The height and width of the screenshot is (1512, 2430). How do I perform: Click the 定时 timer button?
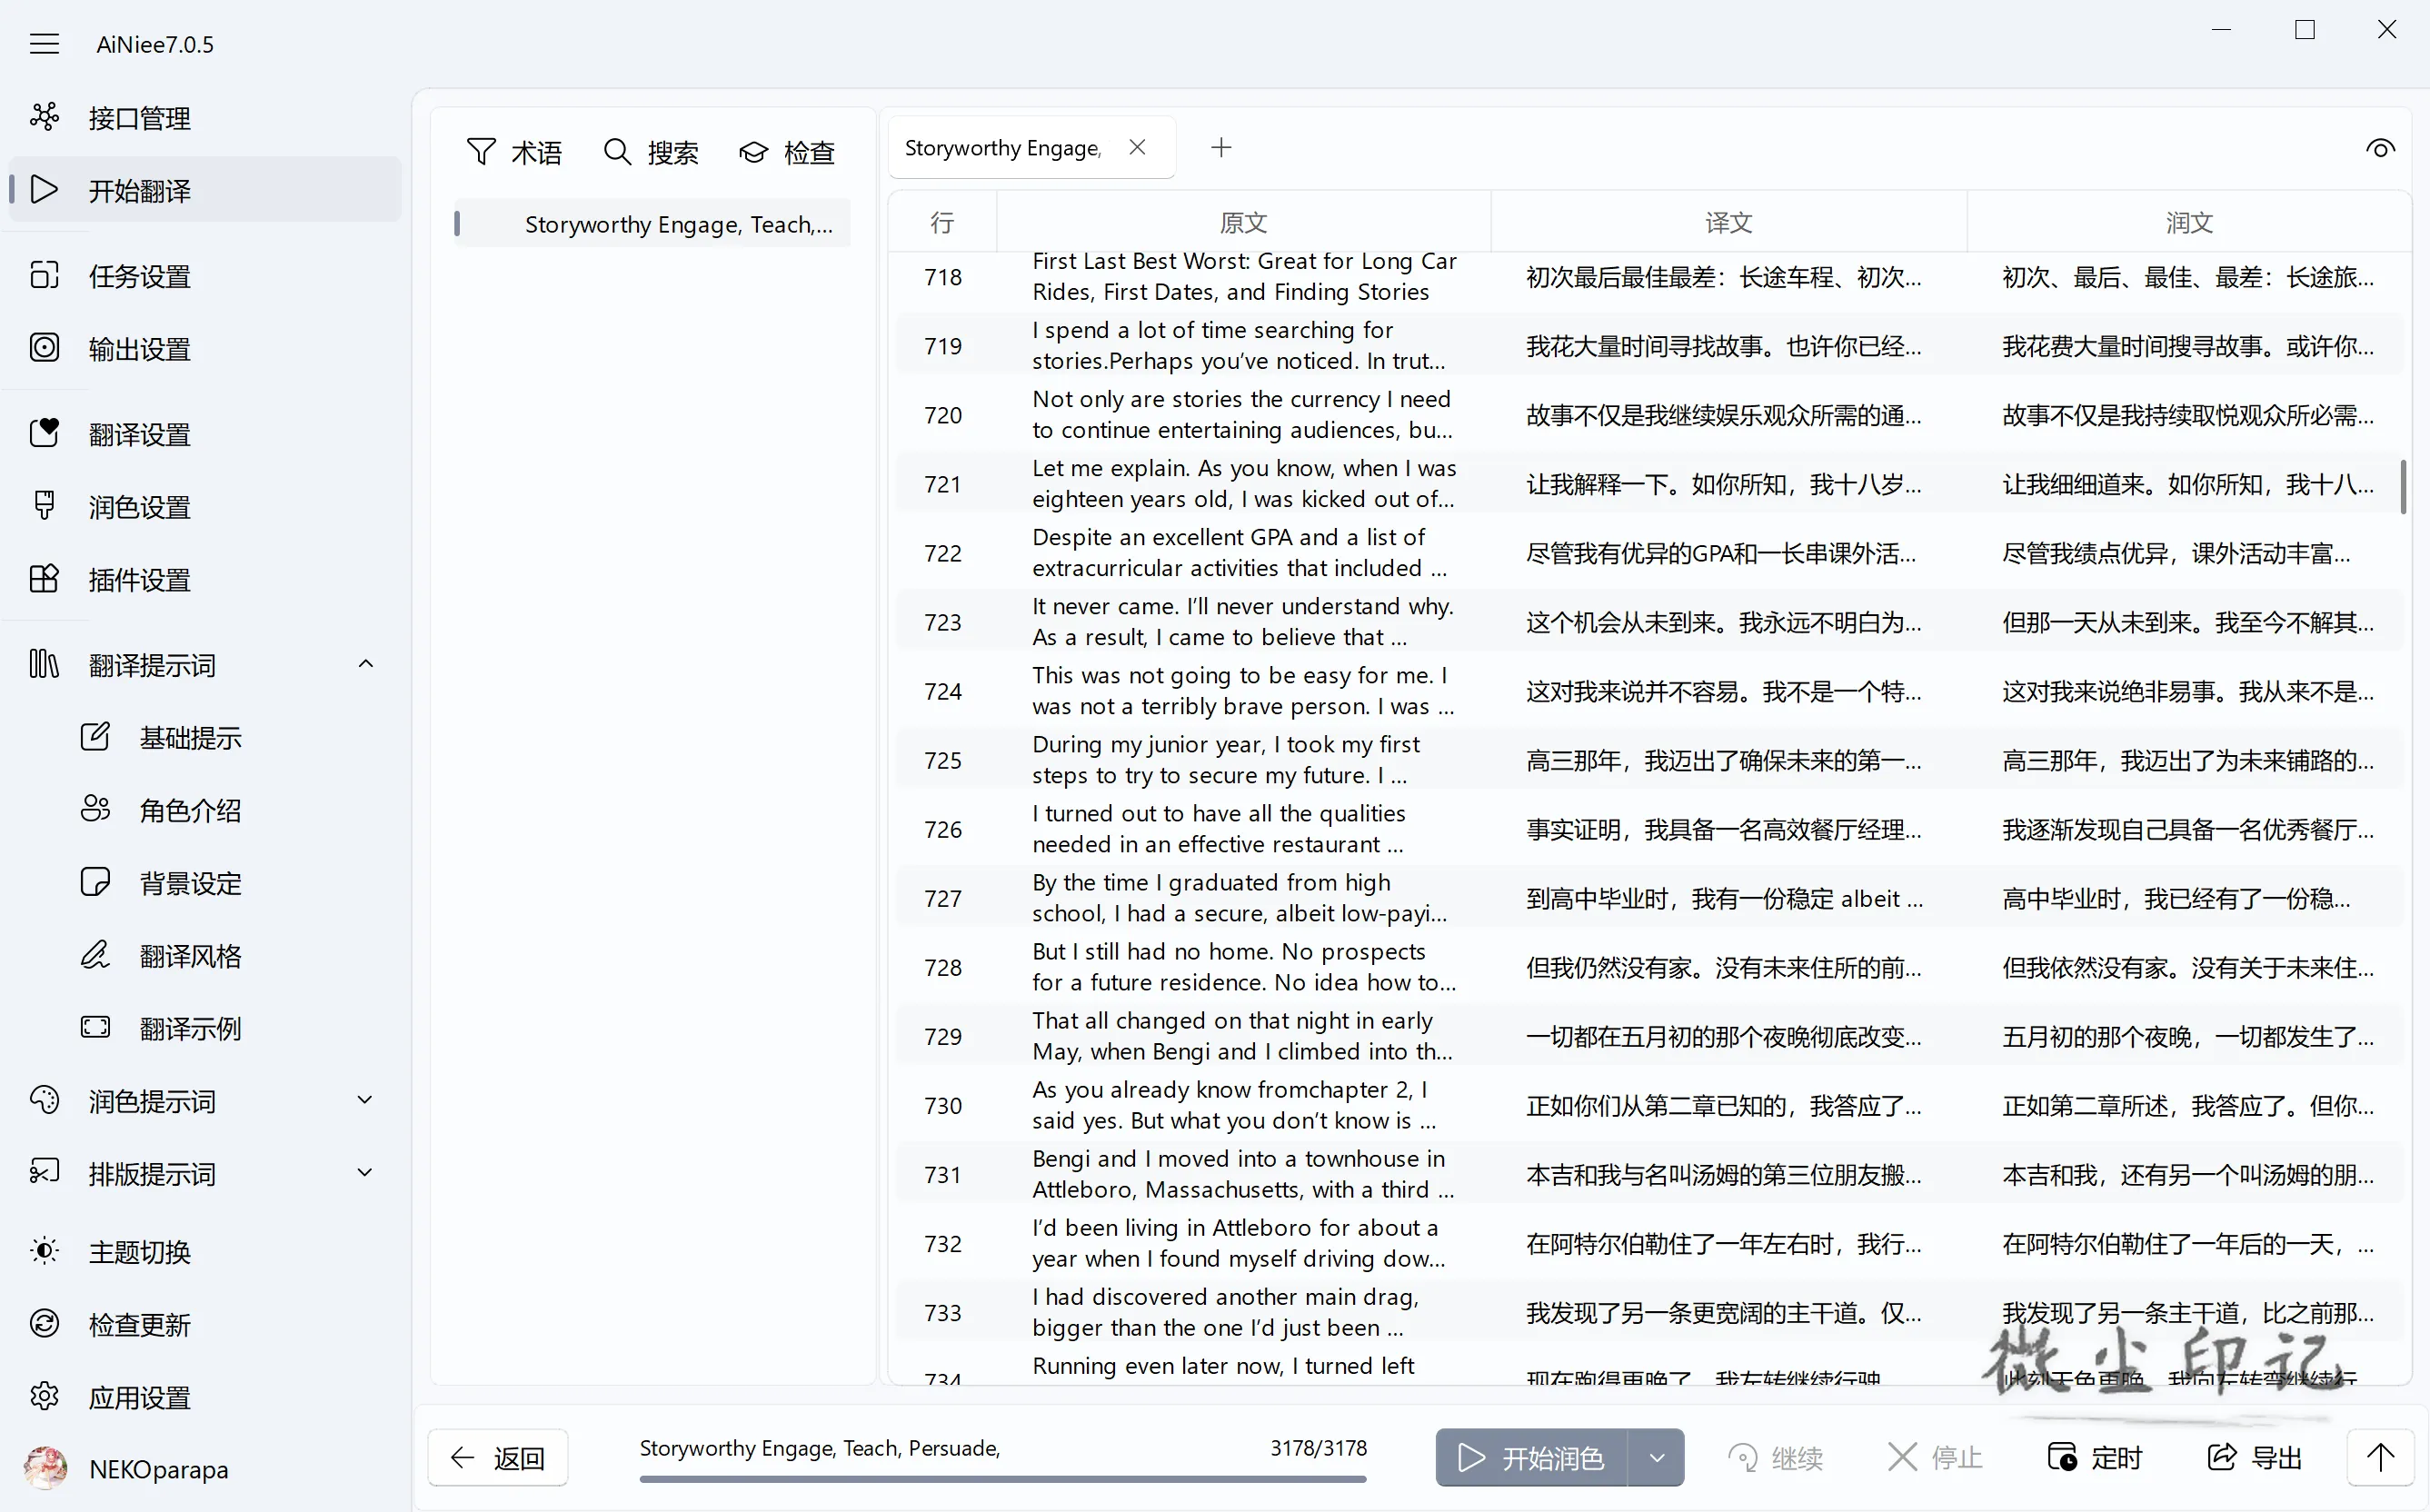point(2094,1457)
